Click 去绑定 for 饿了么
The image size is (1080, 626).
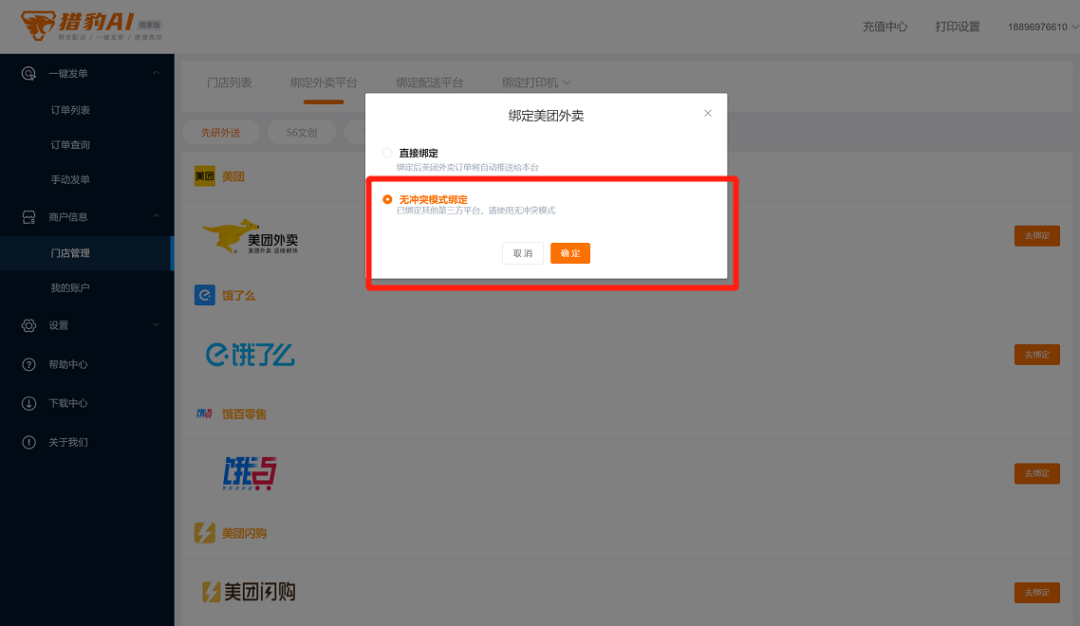(x=1037, y=355)
